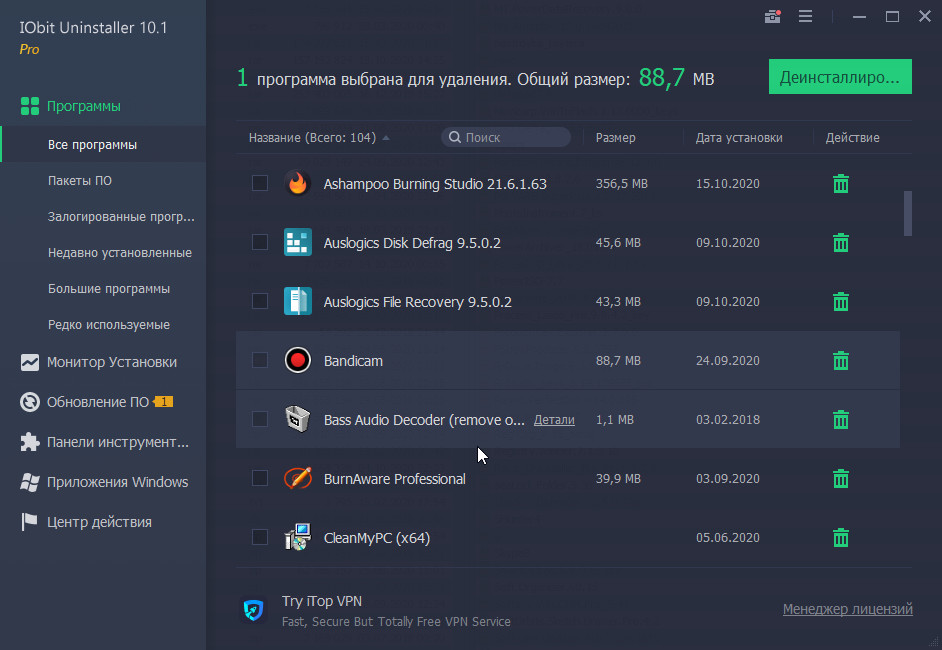Viewport: 942px width, 650px height.
Task: Click the Try iTop VPN promo text
Action: pyautogui.click(x=322, y=601)
